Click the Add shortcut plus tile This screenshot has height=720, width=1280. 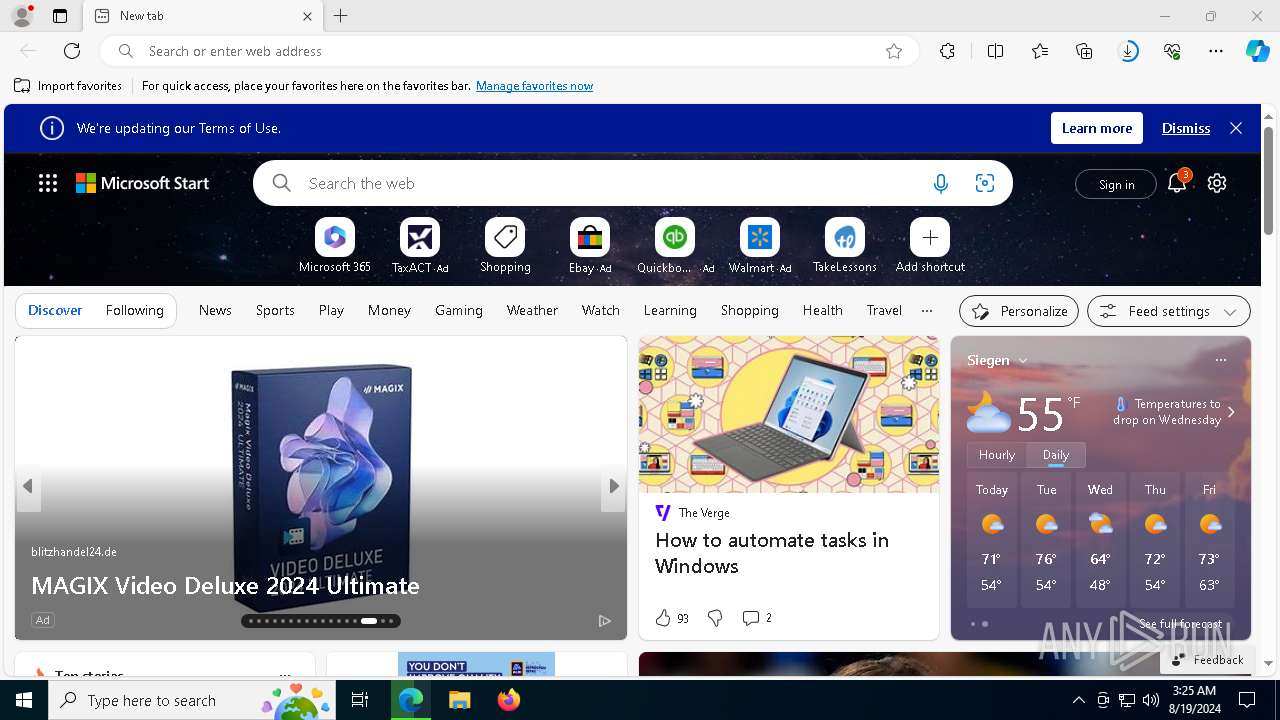930,246
